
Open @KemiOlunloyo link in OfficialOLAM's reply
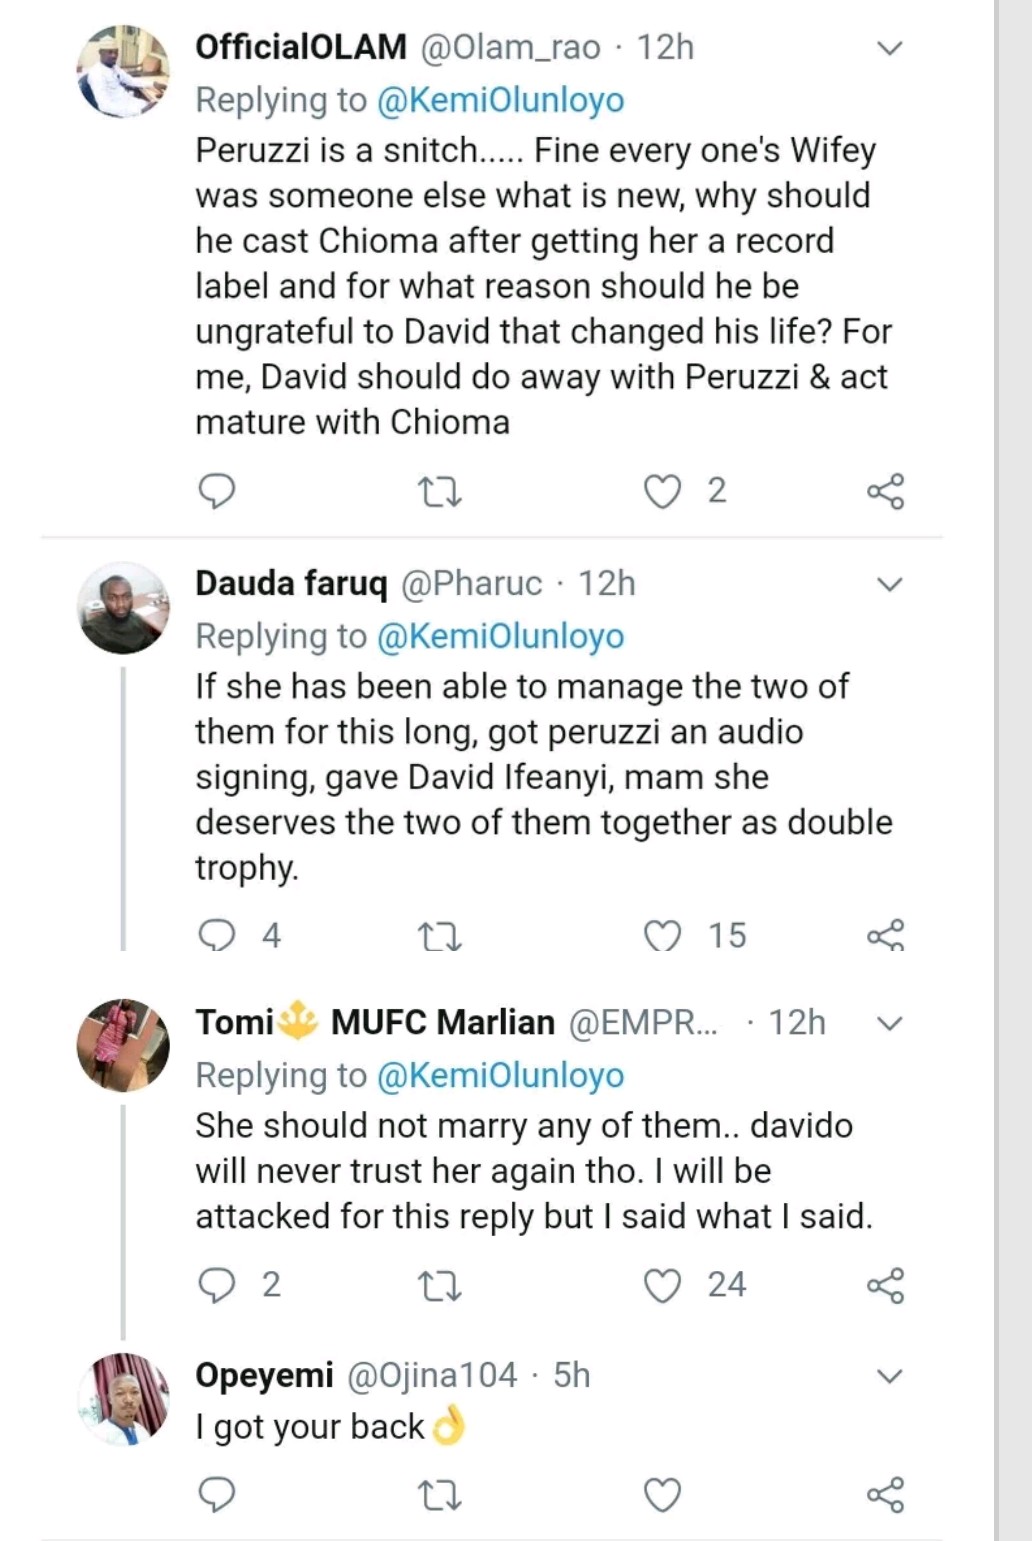pos(500,100)
